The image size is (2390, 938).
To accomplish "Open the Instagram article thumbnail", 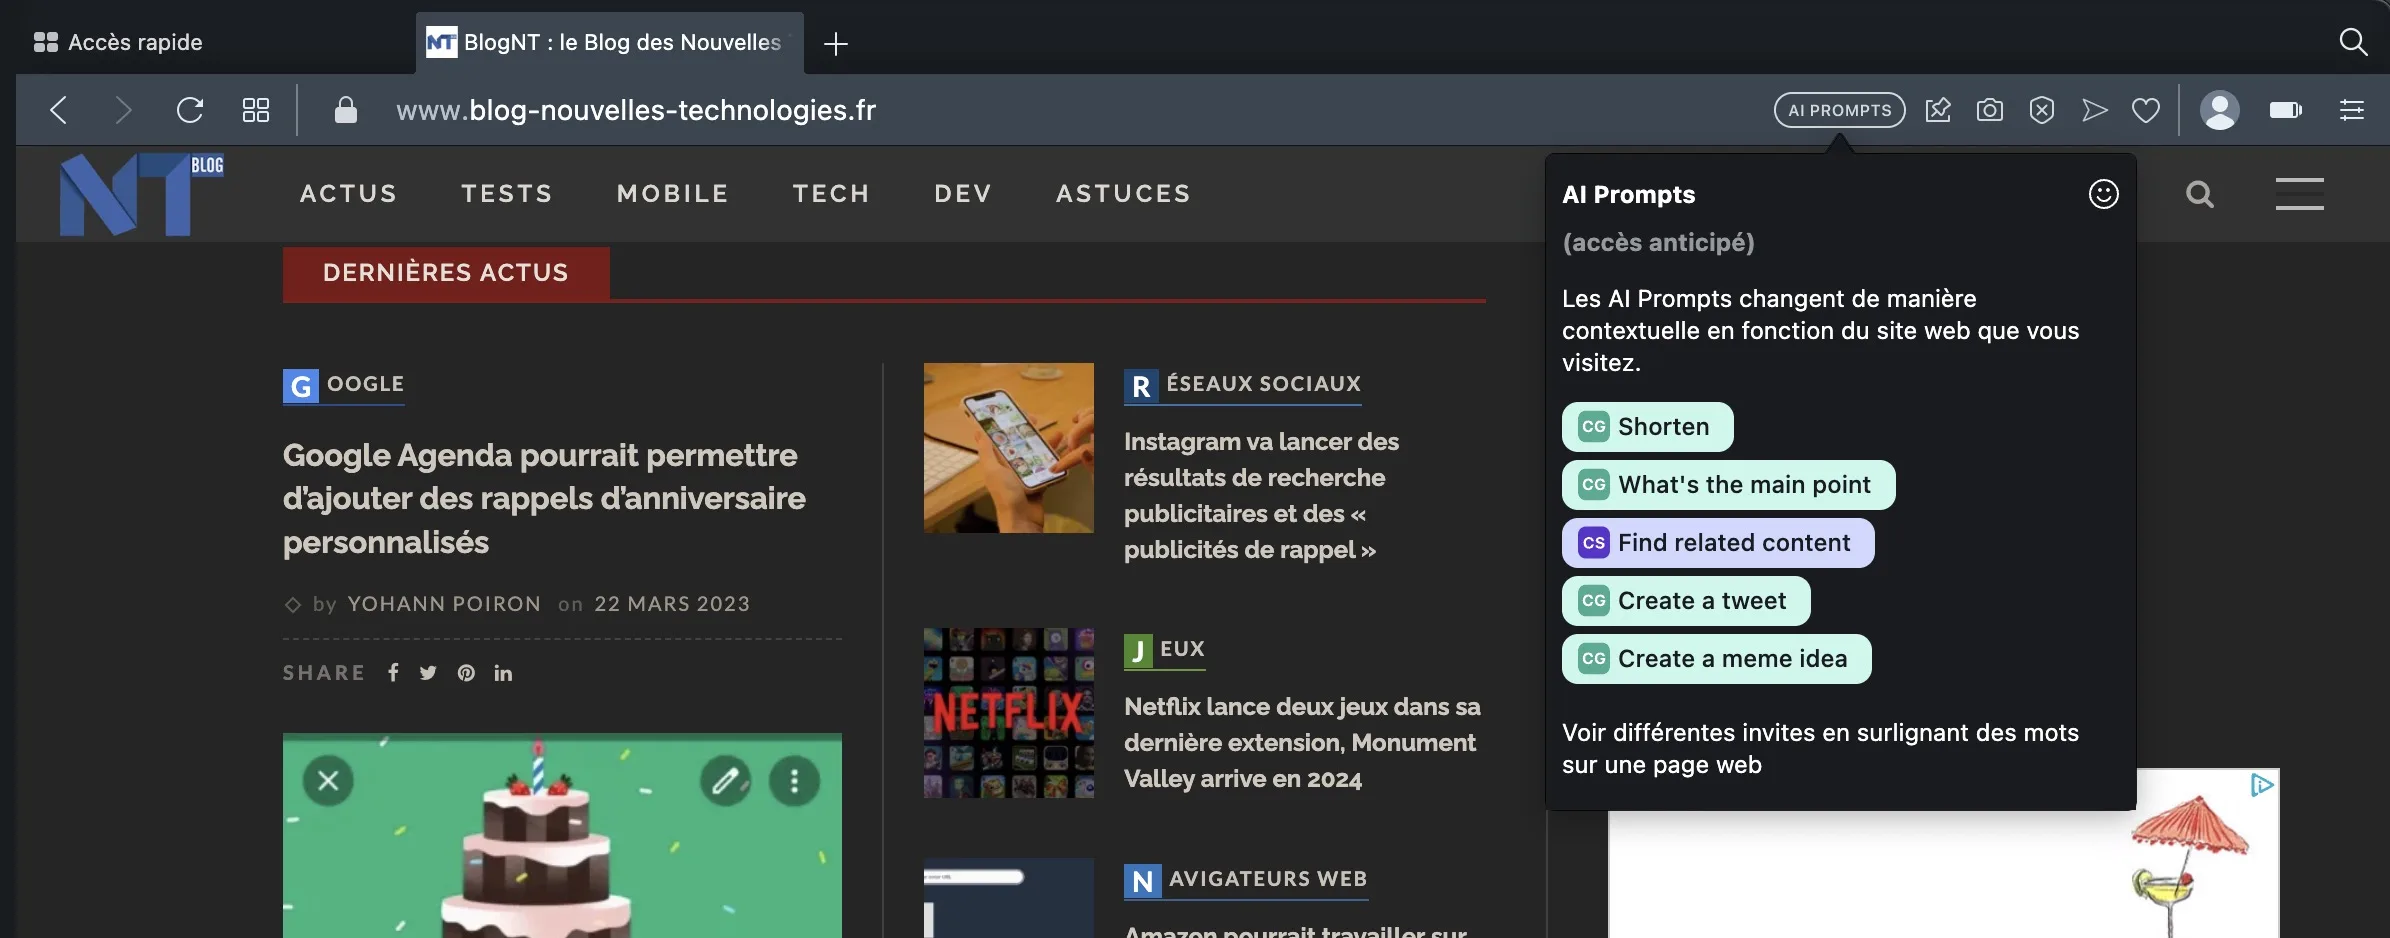I will [x=1009, y=448].
